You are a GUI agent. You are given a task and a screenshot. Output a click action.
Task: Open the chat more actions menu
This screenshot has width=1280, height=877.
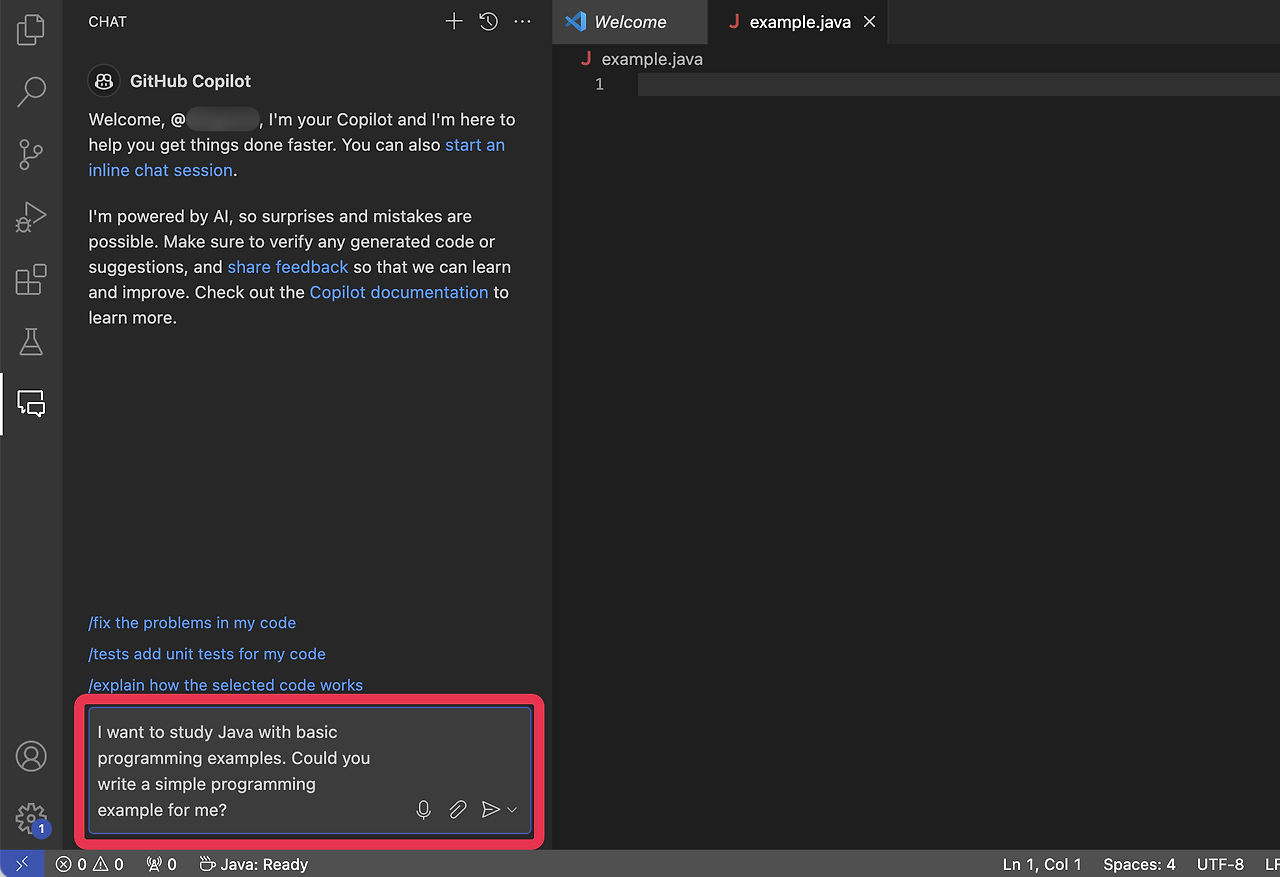pyautogui.click(x=522, y=21)
